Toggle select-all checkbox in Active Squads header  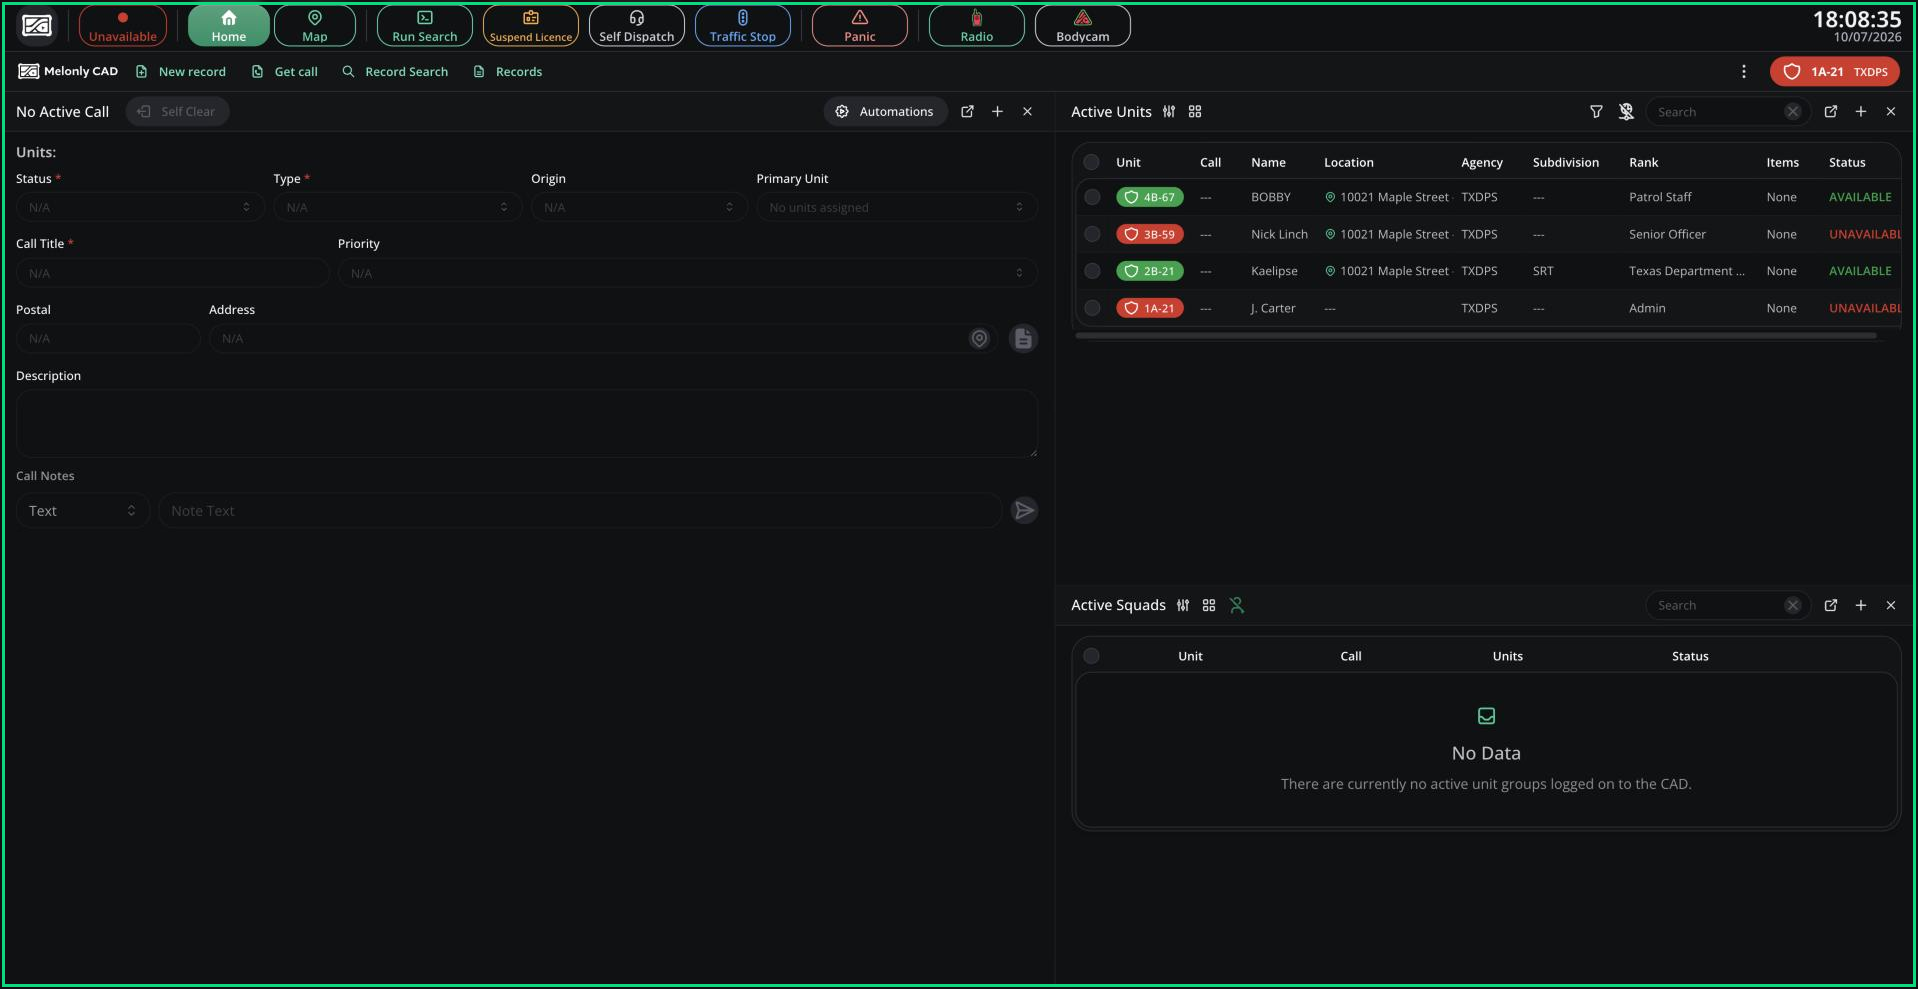coord(1092,656)
